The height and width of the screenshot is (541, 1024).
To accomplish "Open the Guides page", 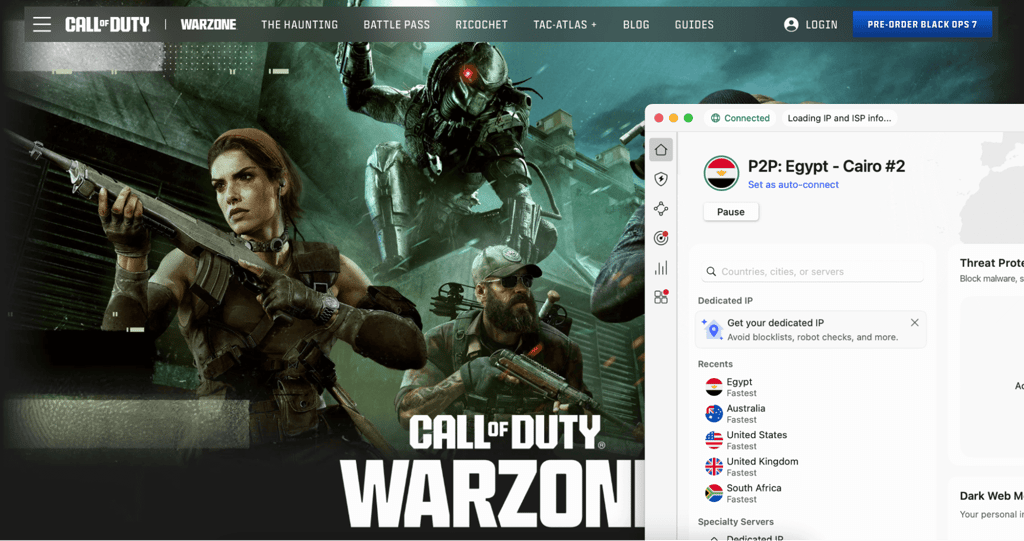I will tap(694, 25).
